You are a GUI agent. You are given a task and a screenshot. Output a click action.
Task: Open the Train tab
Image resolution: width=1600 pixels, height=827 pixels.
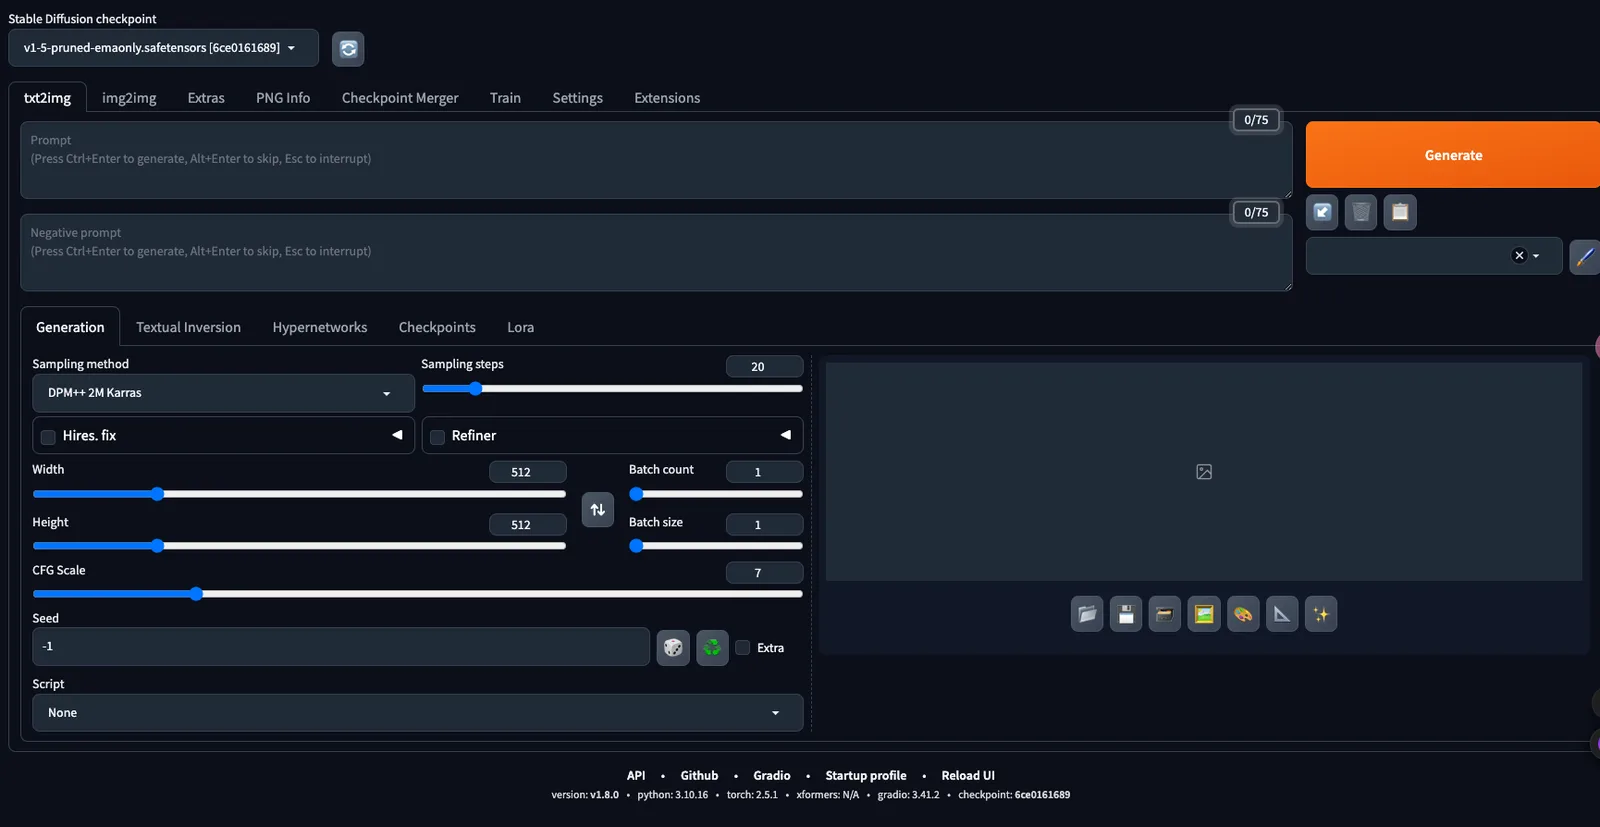point(505,98)
